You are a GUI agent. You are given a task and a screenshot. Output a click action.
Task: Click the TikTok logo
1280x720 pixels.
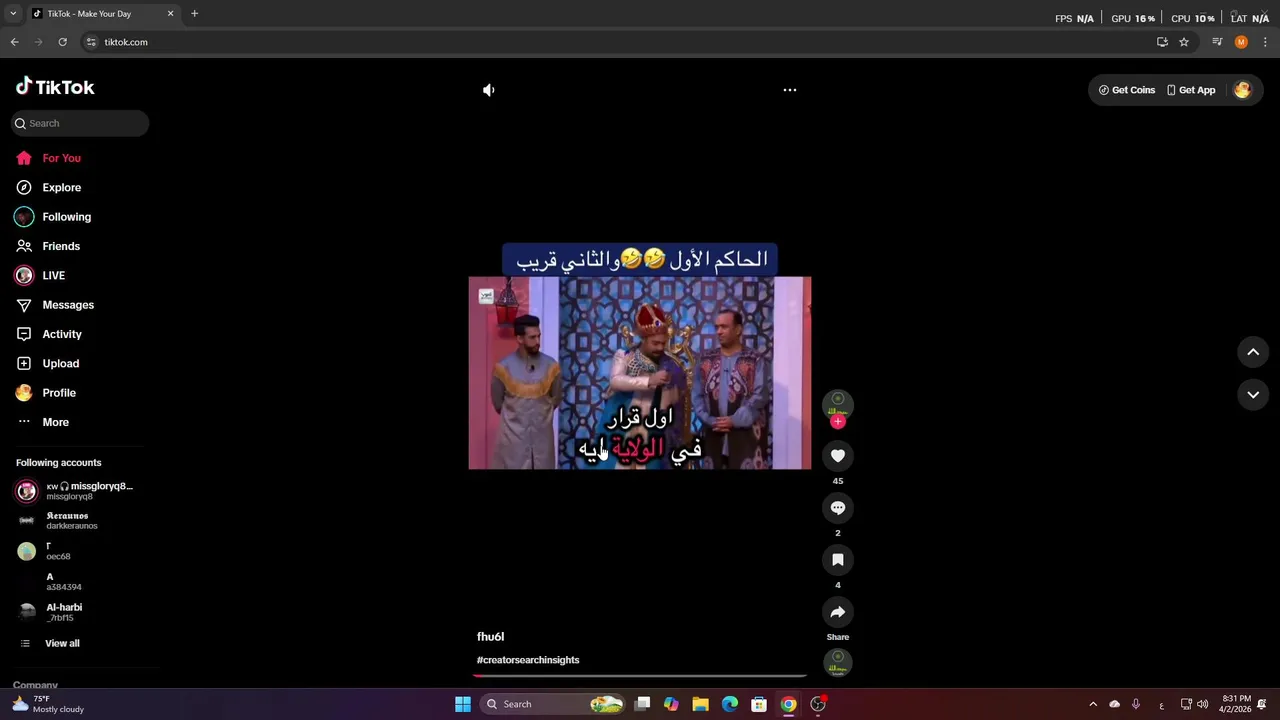click(x=55, y=87)
